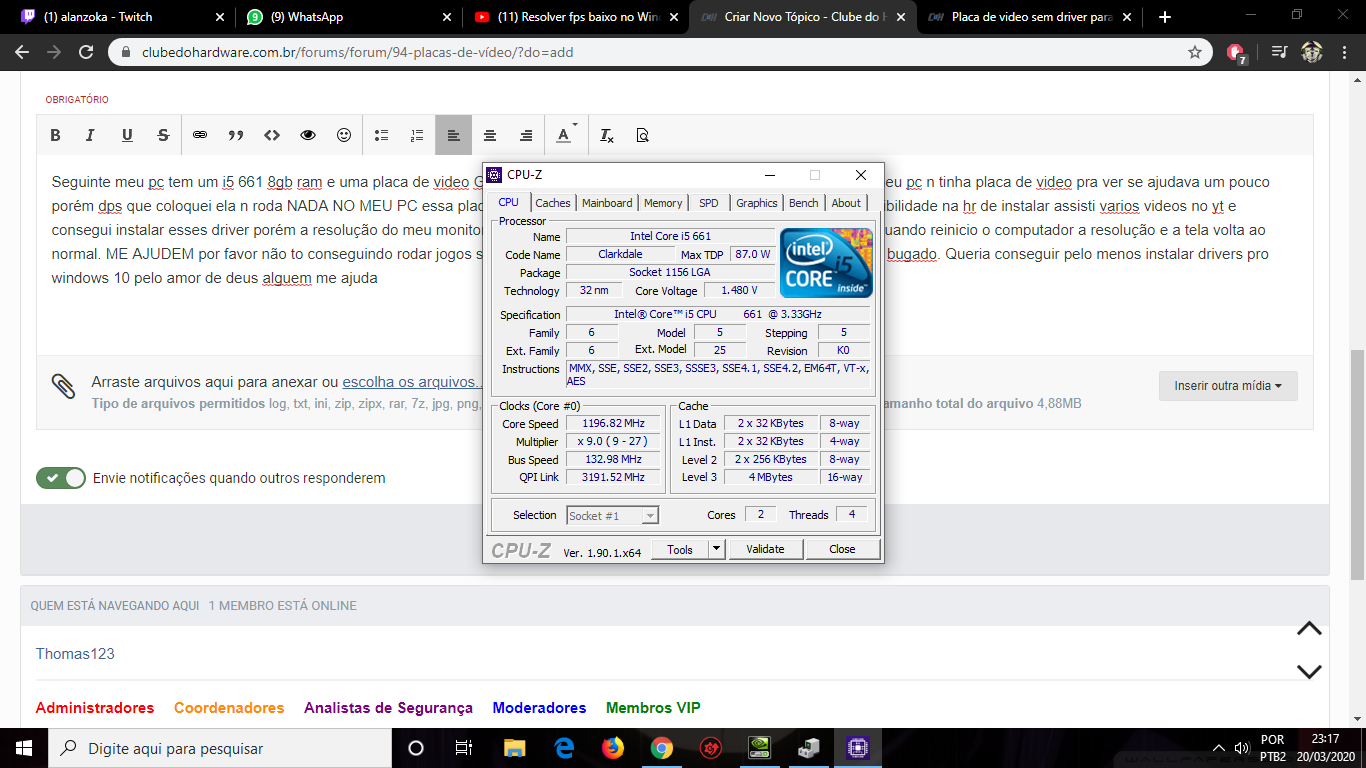Open a new browser tab
Screen dimensions: 1366x768
point(1164,17)
